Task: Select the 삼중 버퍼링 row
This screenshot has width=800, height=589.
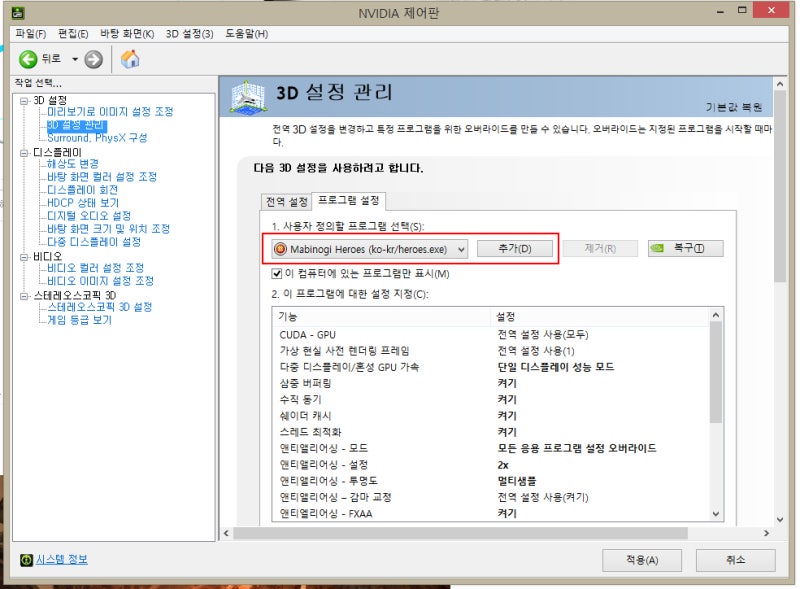Action: click(x=491, y=384)
